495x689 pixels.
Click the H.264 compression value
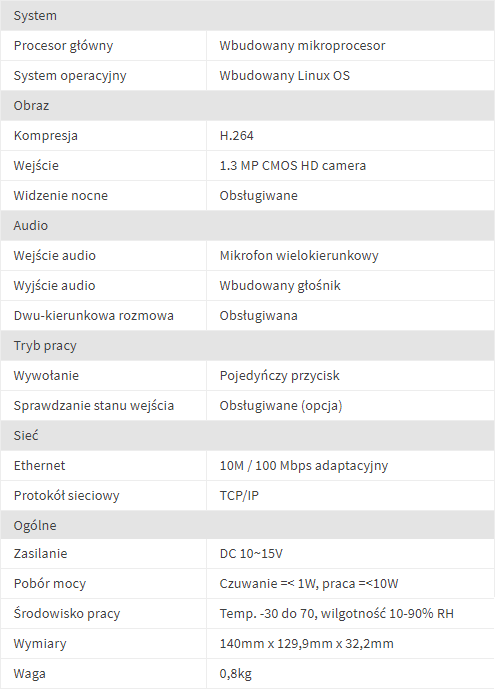[236, 135]
